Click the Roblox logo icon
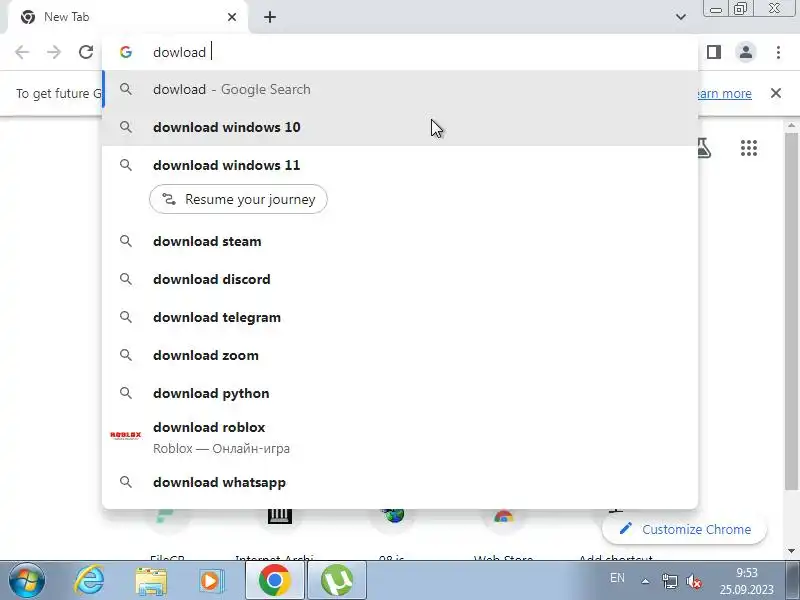 pyautogui.click(x=126, y=435)
